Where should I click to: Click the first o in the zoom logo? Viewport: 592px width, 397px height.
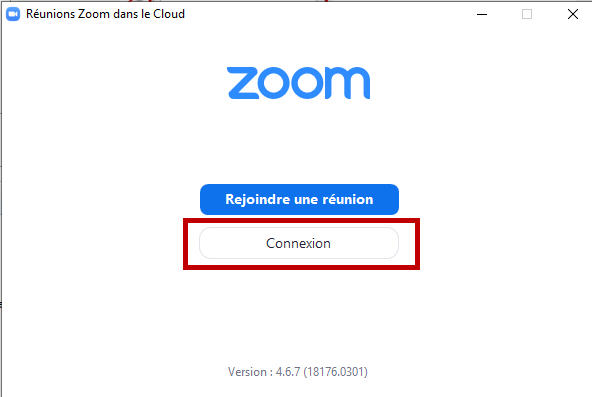pos(275,83)
